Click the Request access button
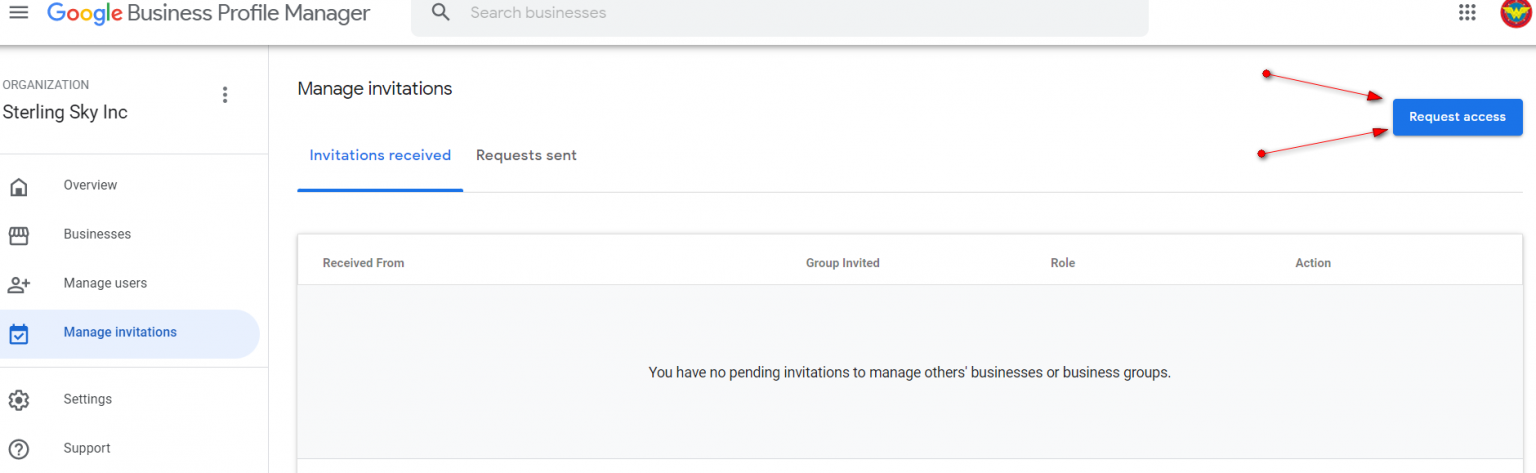The height and width of the screenshot is (473, 1536). click(1457, 117)
